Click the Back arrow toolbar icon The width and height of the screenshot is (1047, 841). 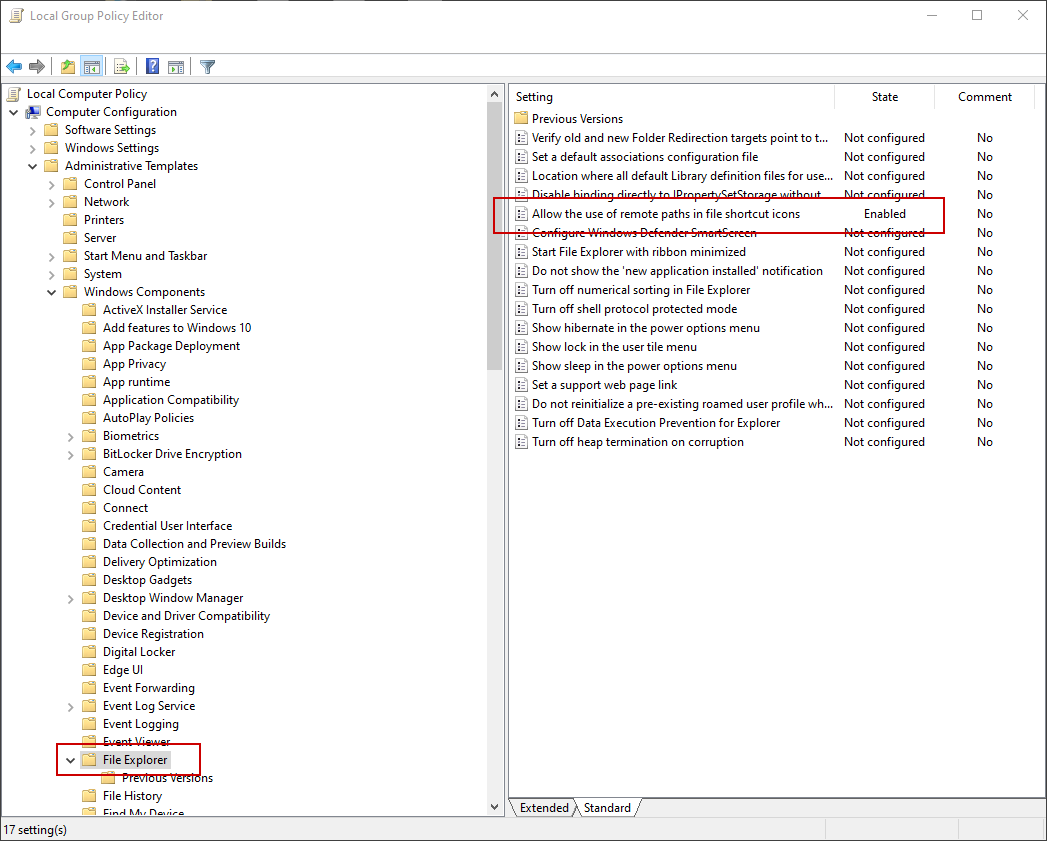pyautogui.click(x=14, y=66)
